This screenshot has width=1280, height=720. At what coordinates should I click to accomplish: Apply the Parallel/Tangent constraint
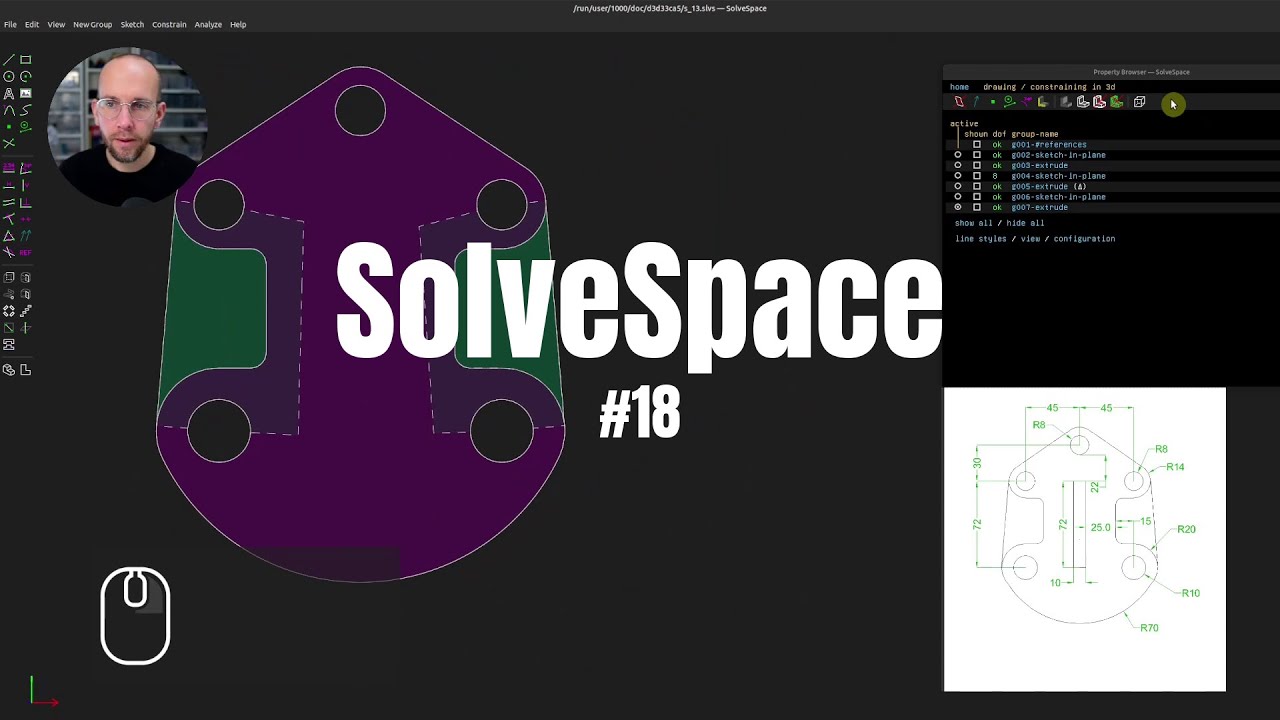(9, 202)
